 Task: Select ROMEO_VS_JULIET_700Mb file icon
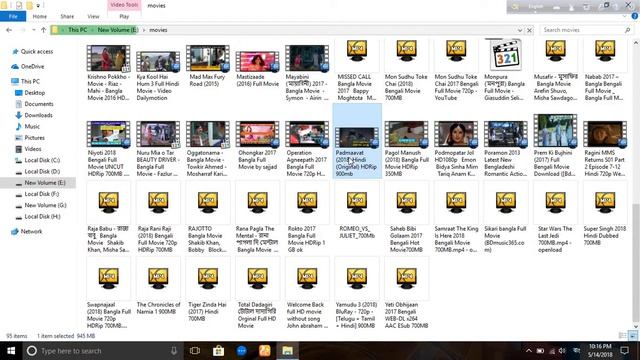(x=357, y=202)
